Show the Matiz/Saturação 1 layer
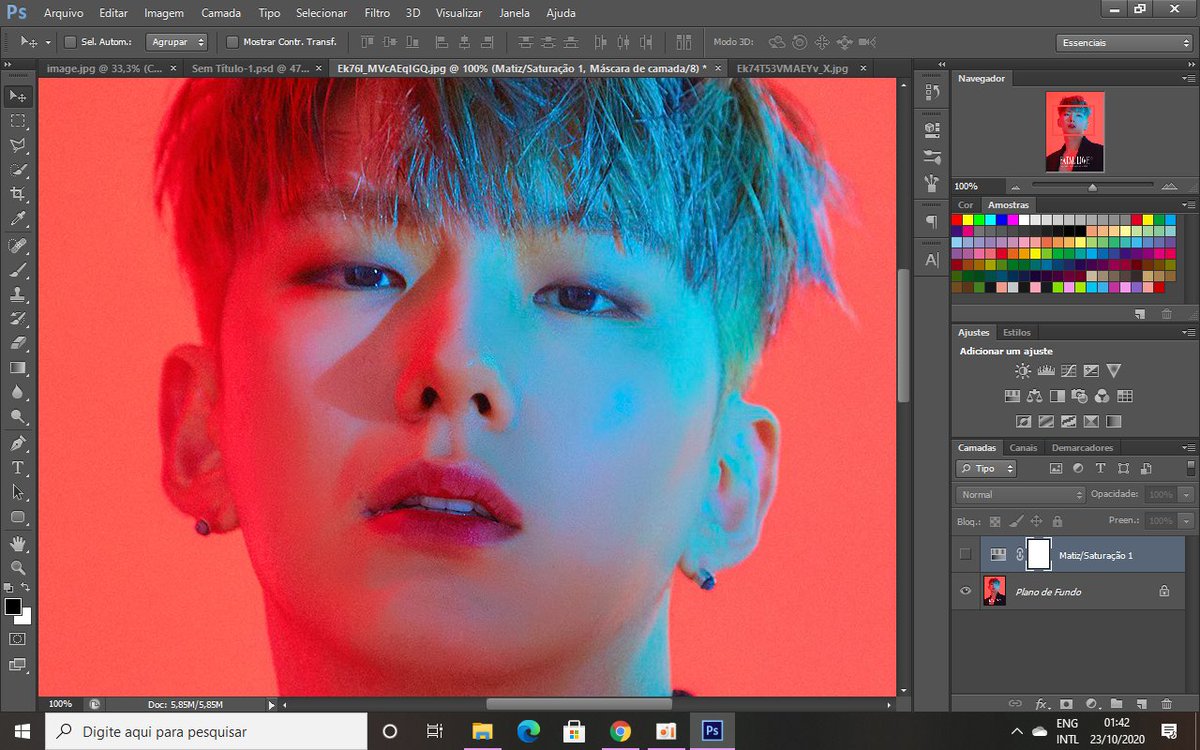Image resolution: width=1200 pixels, height=750 pixels. (965, 554)
